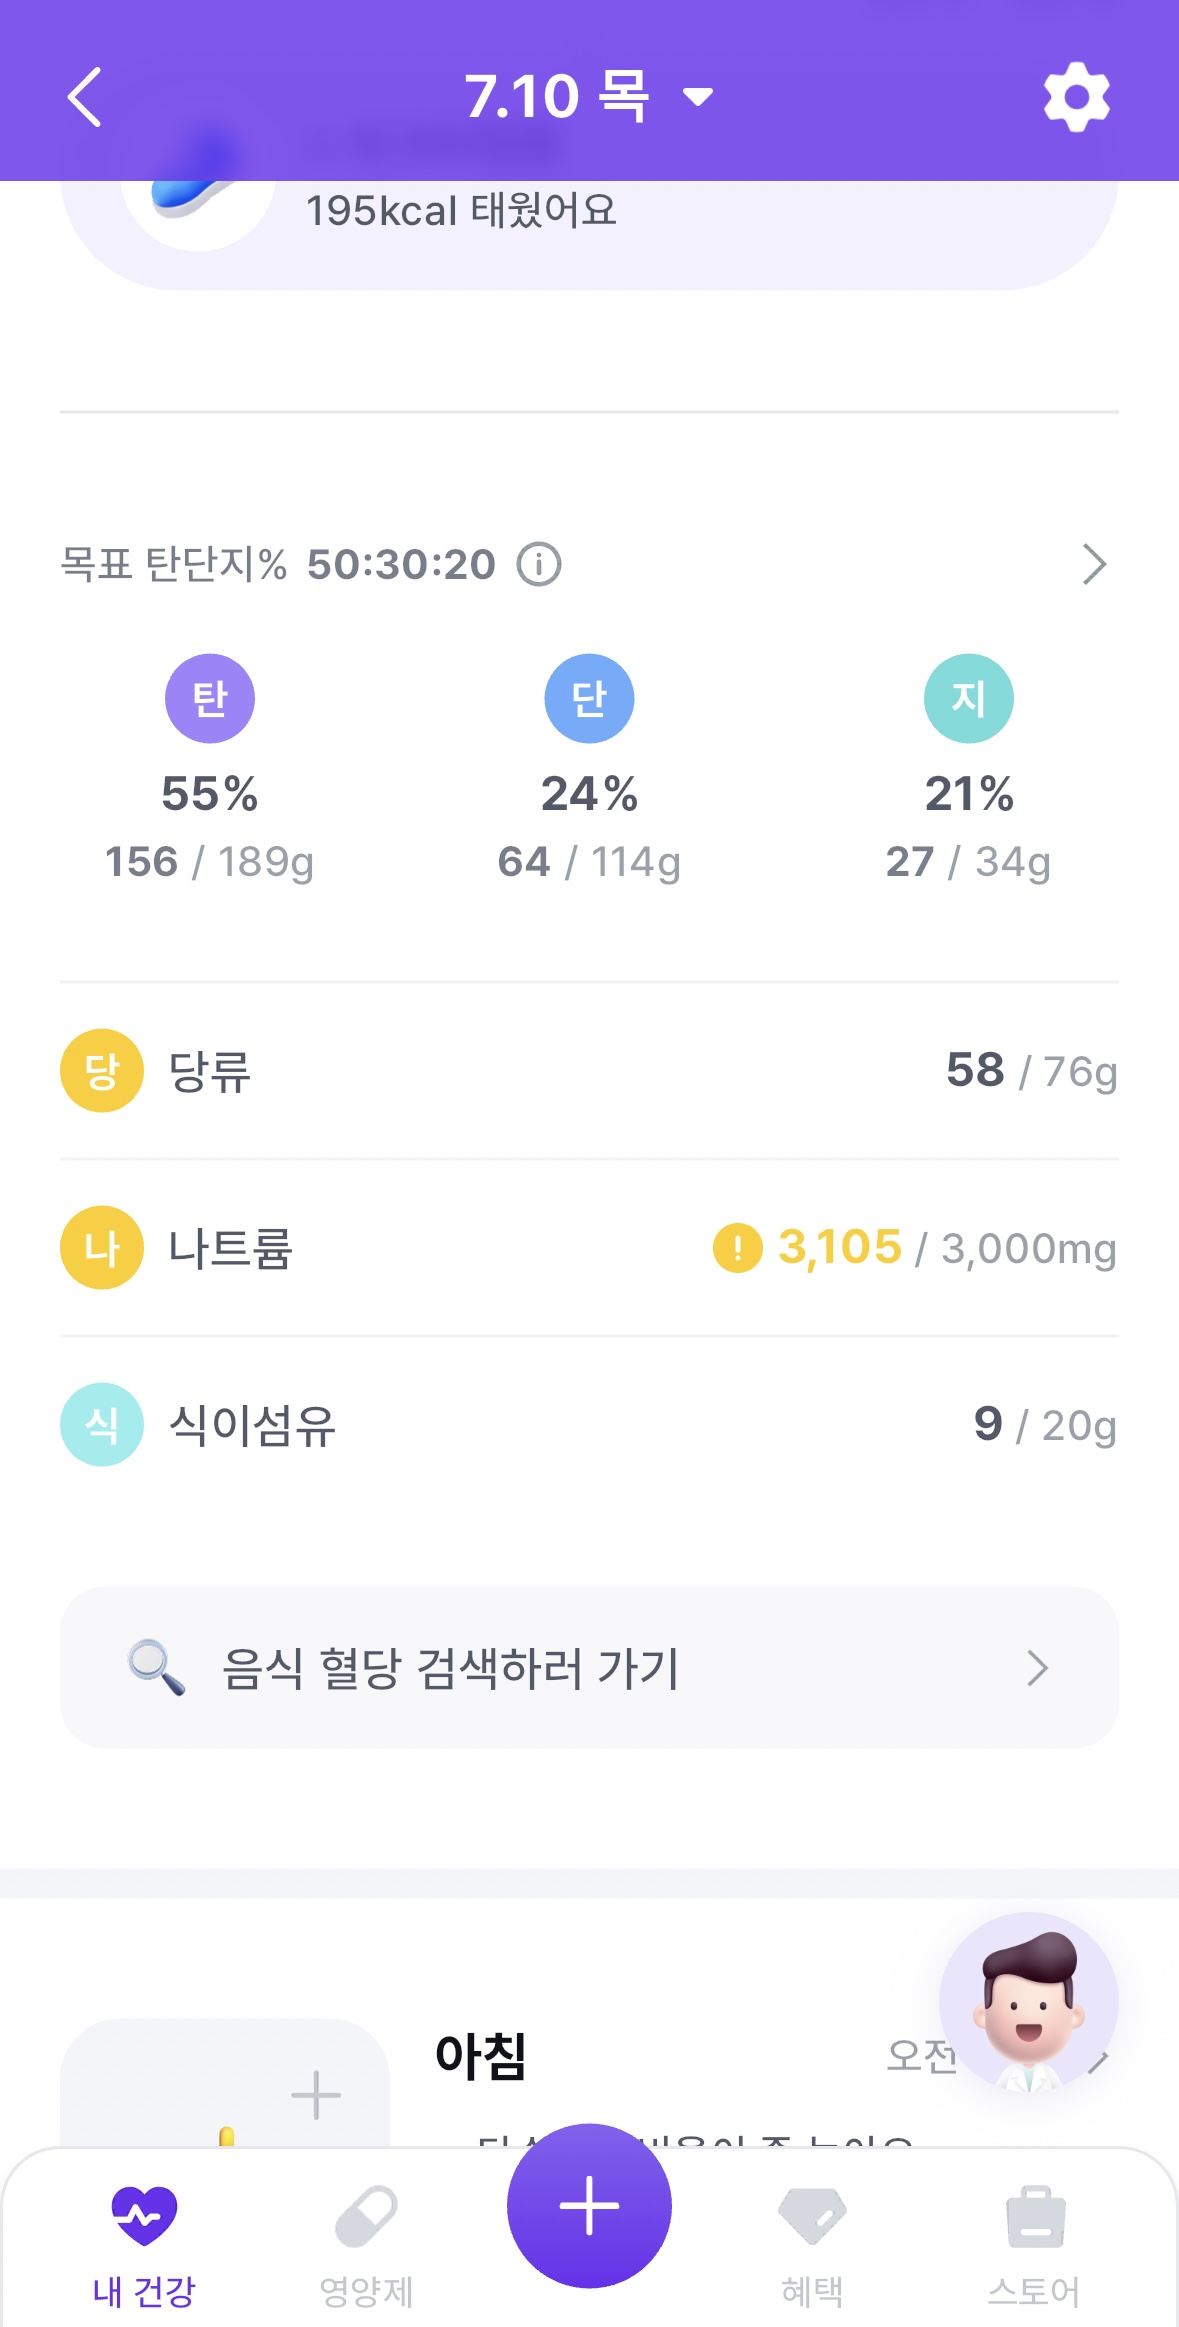Click chevron on food blood sugar search
Image resolution: width=1179 pixels, height=2327 pixels.
click(x=1037, y=1668)
